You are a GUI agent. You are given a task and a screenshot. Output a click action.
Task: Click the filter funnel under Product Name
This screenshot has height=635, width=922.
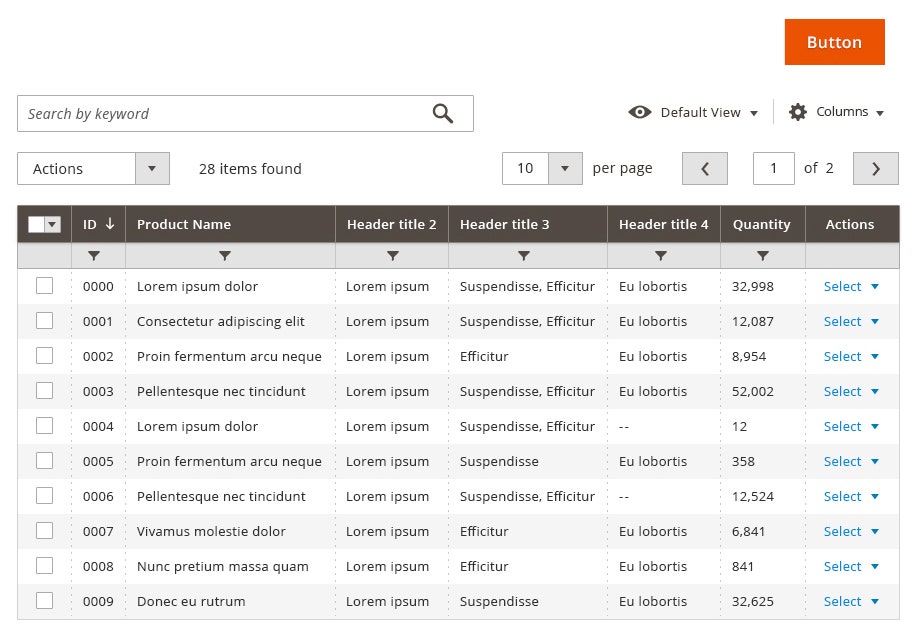pyautogui.click(x=225, y=256)
